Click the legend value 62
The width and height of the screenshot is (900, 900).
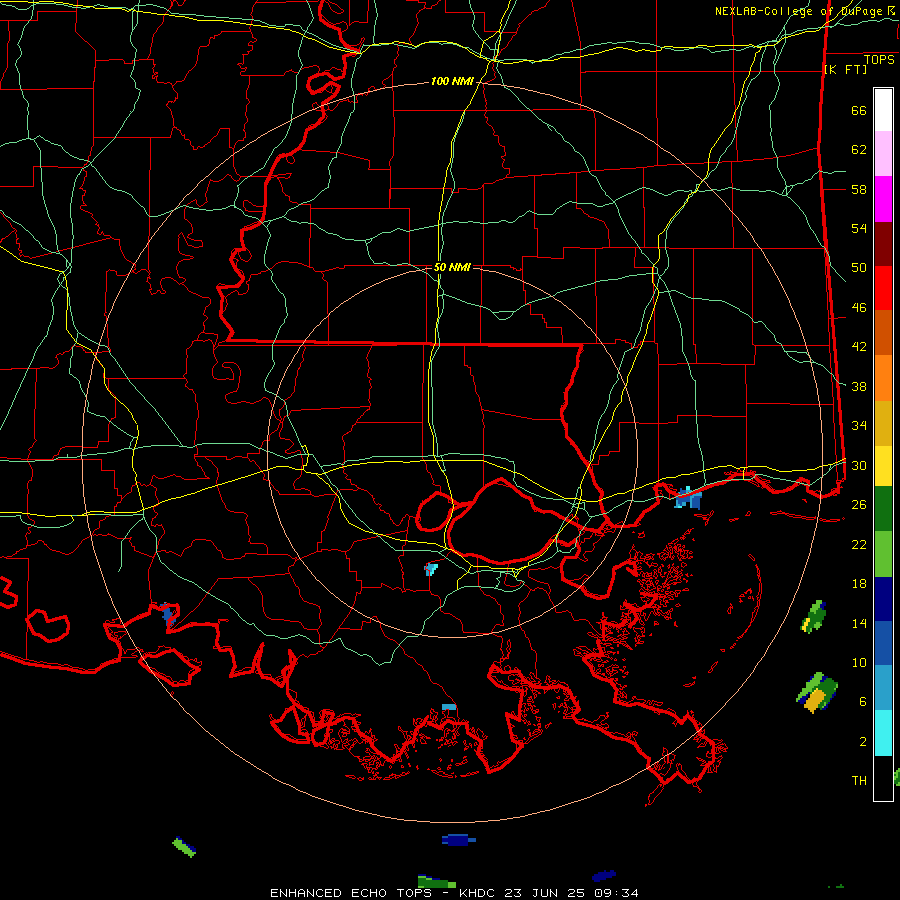click(859, 150)
